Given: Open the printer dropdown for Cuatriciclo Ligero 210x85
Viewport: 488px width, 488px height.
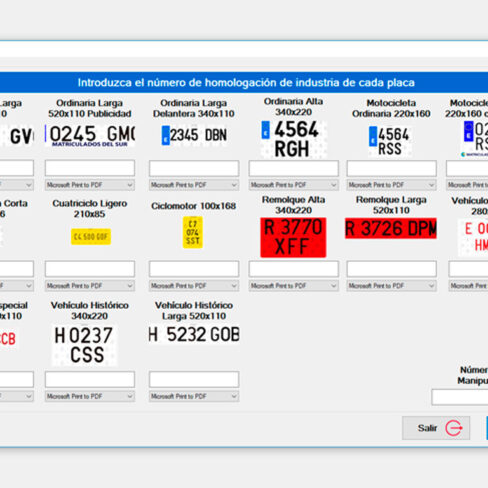Looking at the screenshot, I should 90,286.
